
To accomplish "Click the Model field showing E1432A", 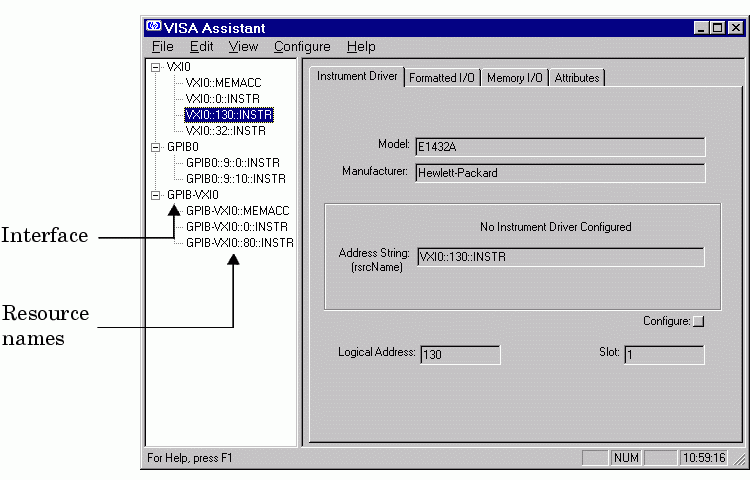I will tap(560, 147).
